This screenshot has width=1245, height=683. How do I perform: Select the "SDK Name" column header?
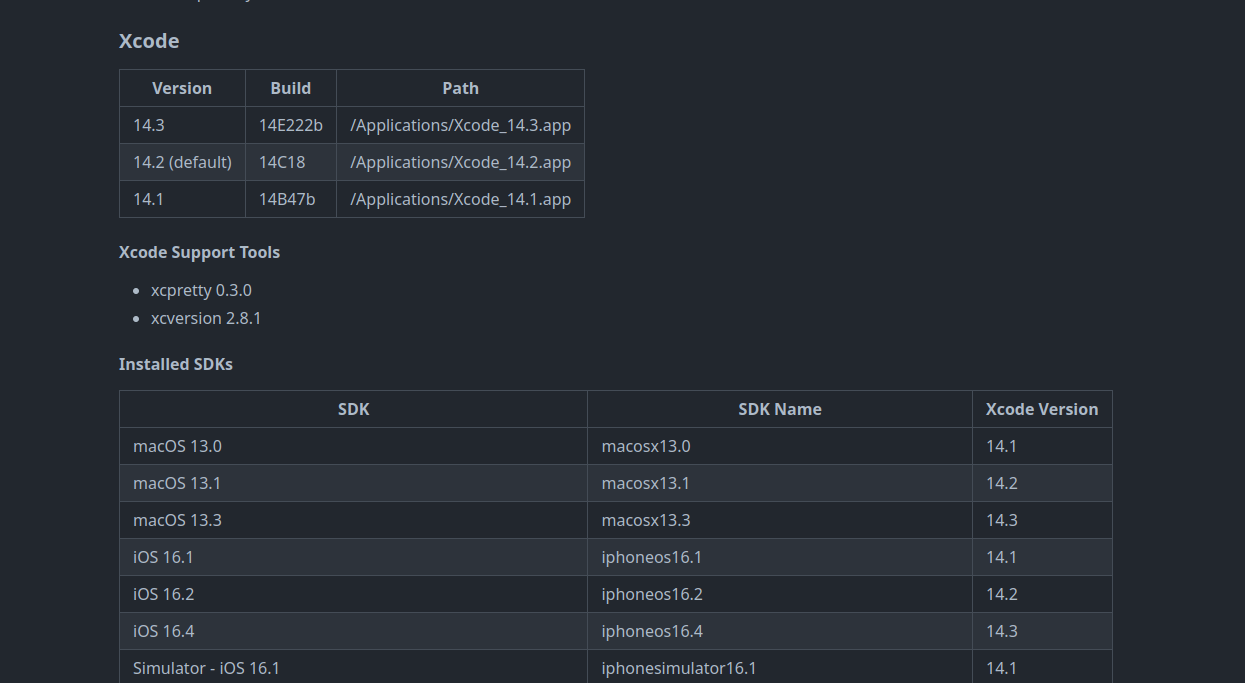[780, 409]
